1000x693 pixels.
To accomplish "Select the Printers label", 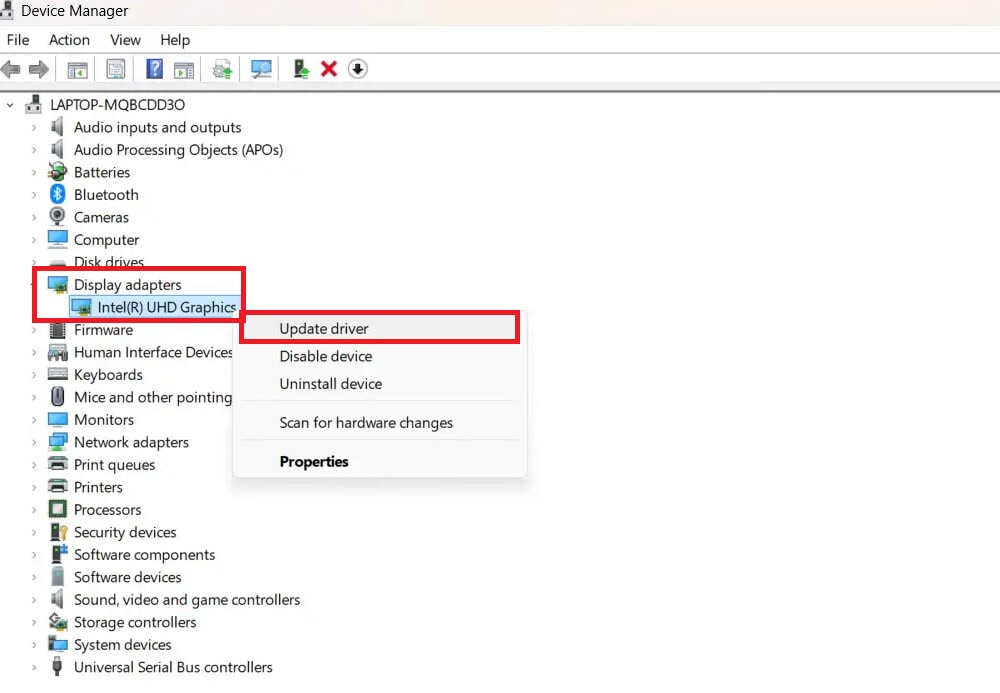I will click(98, 487).
